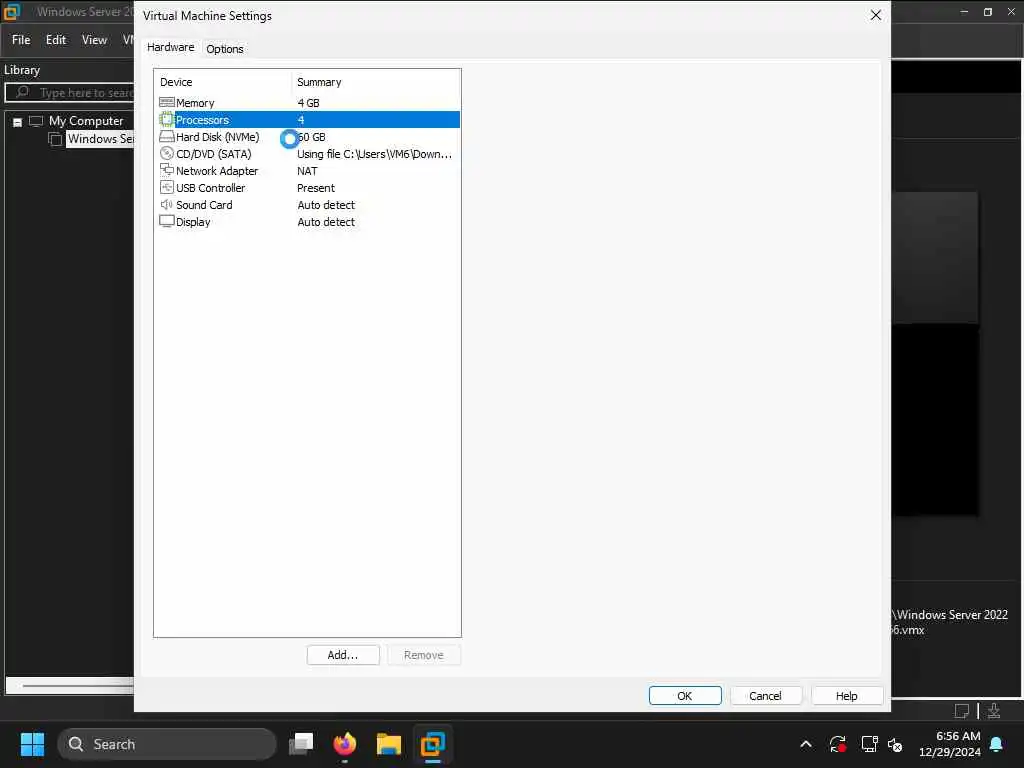Open the File menu in VMware
This screenshot has height=768, width=1024.
point(21,40)
